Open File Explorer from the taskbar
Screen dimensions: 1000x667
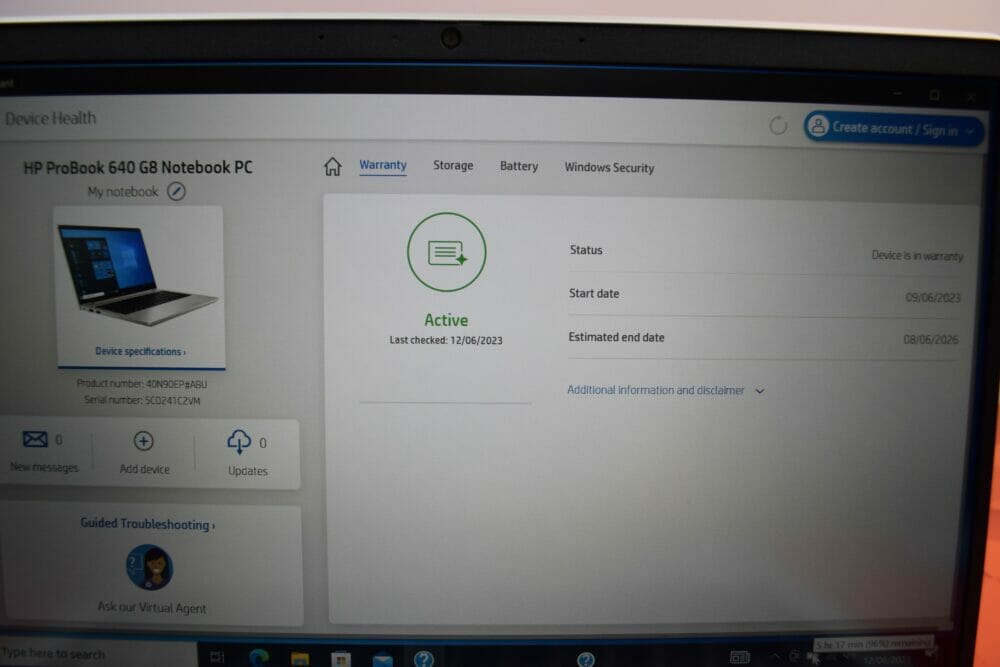pyautogui.click(x=300, y=658)
